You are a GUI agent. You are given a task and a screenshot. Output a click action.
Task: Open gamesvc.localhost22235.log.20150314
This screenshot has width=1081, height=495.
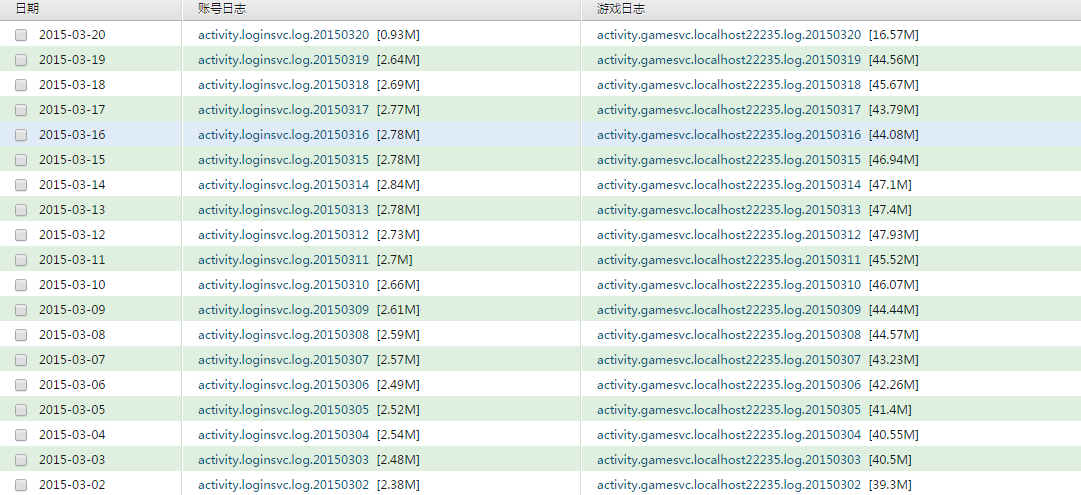pyautogui.click(x=729, y=184)
